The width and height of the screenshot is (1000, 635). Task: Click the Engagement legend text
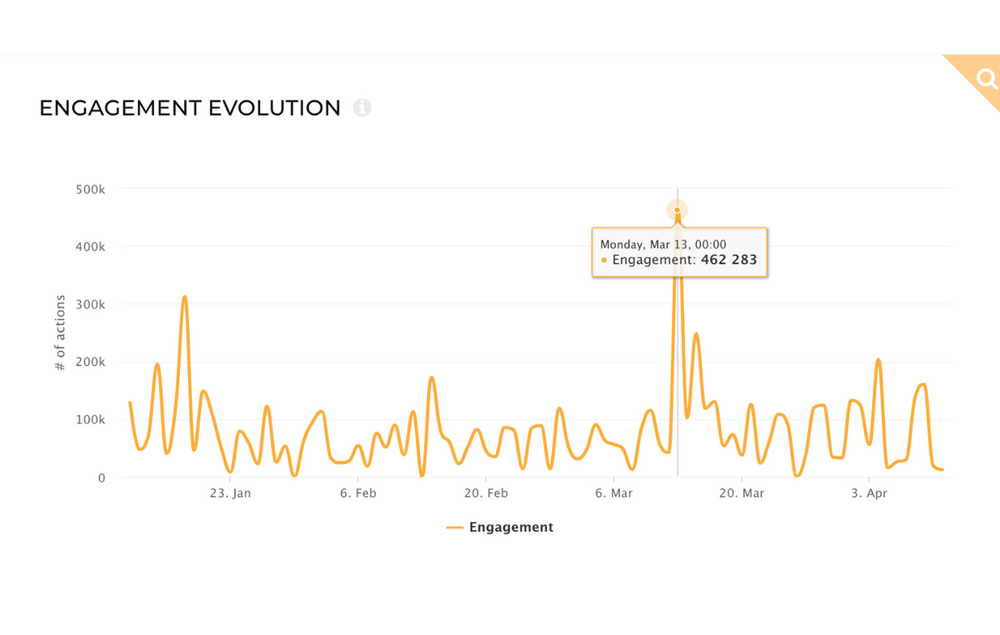click(x=512, y=527)
